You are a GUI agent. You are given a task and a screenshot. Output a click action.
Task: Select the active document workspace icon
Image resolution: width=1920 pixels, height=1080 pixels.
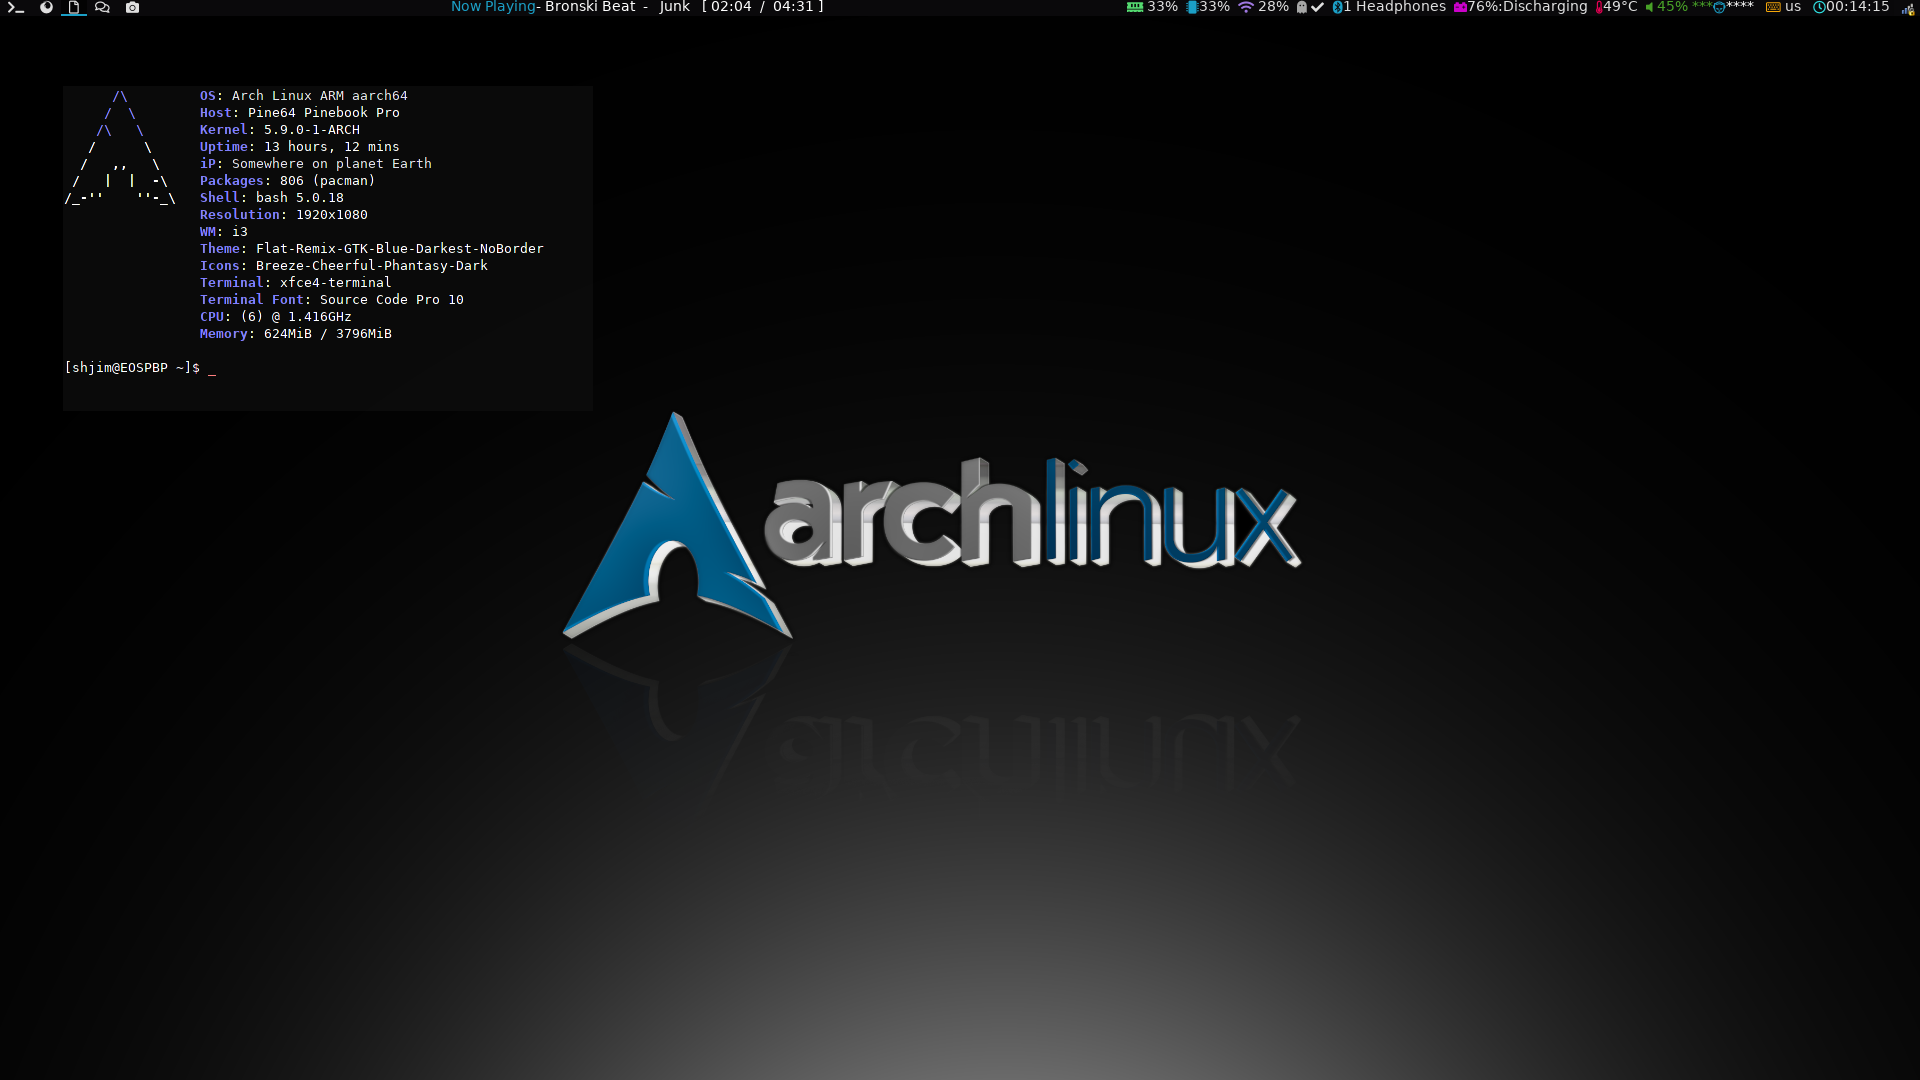73,7
